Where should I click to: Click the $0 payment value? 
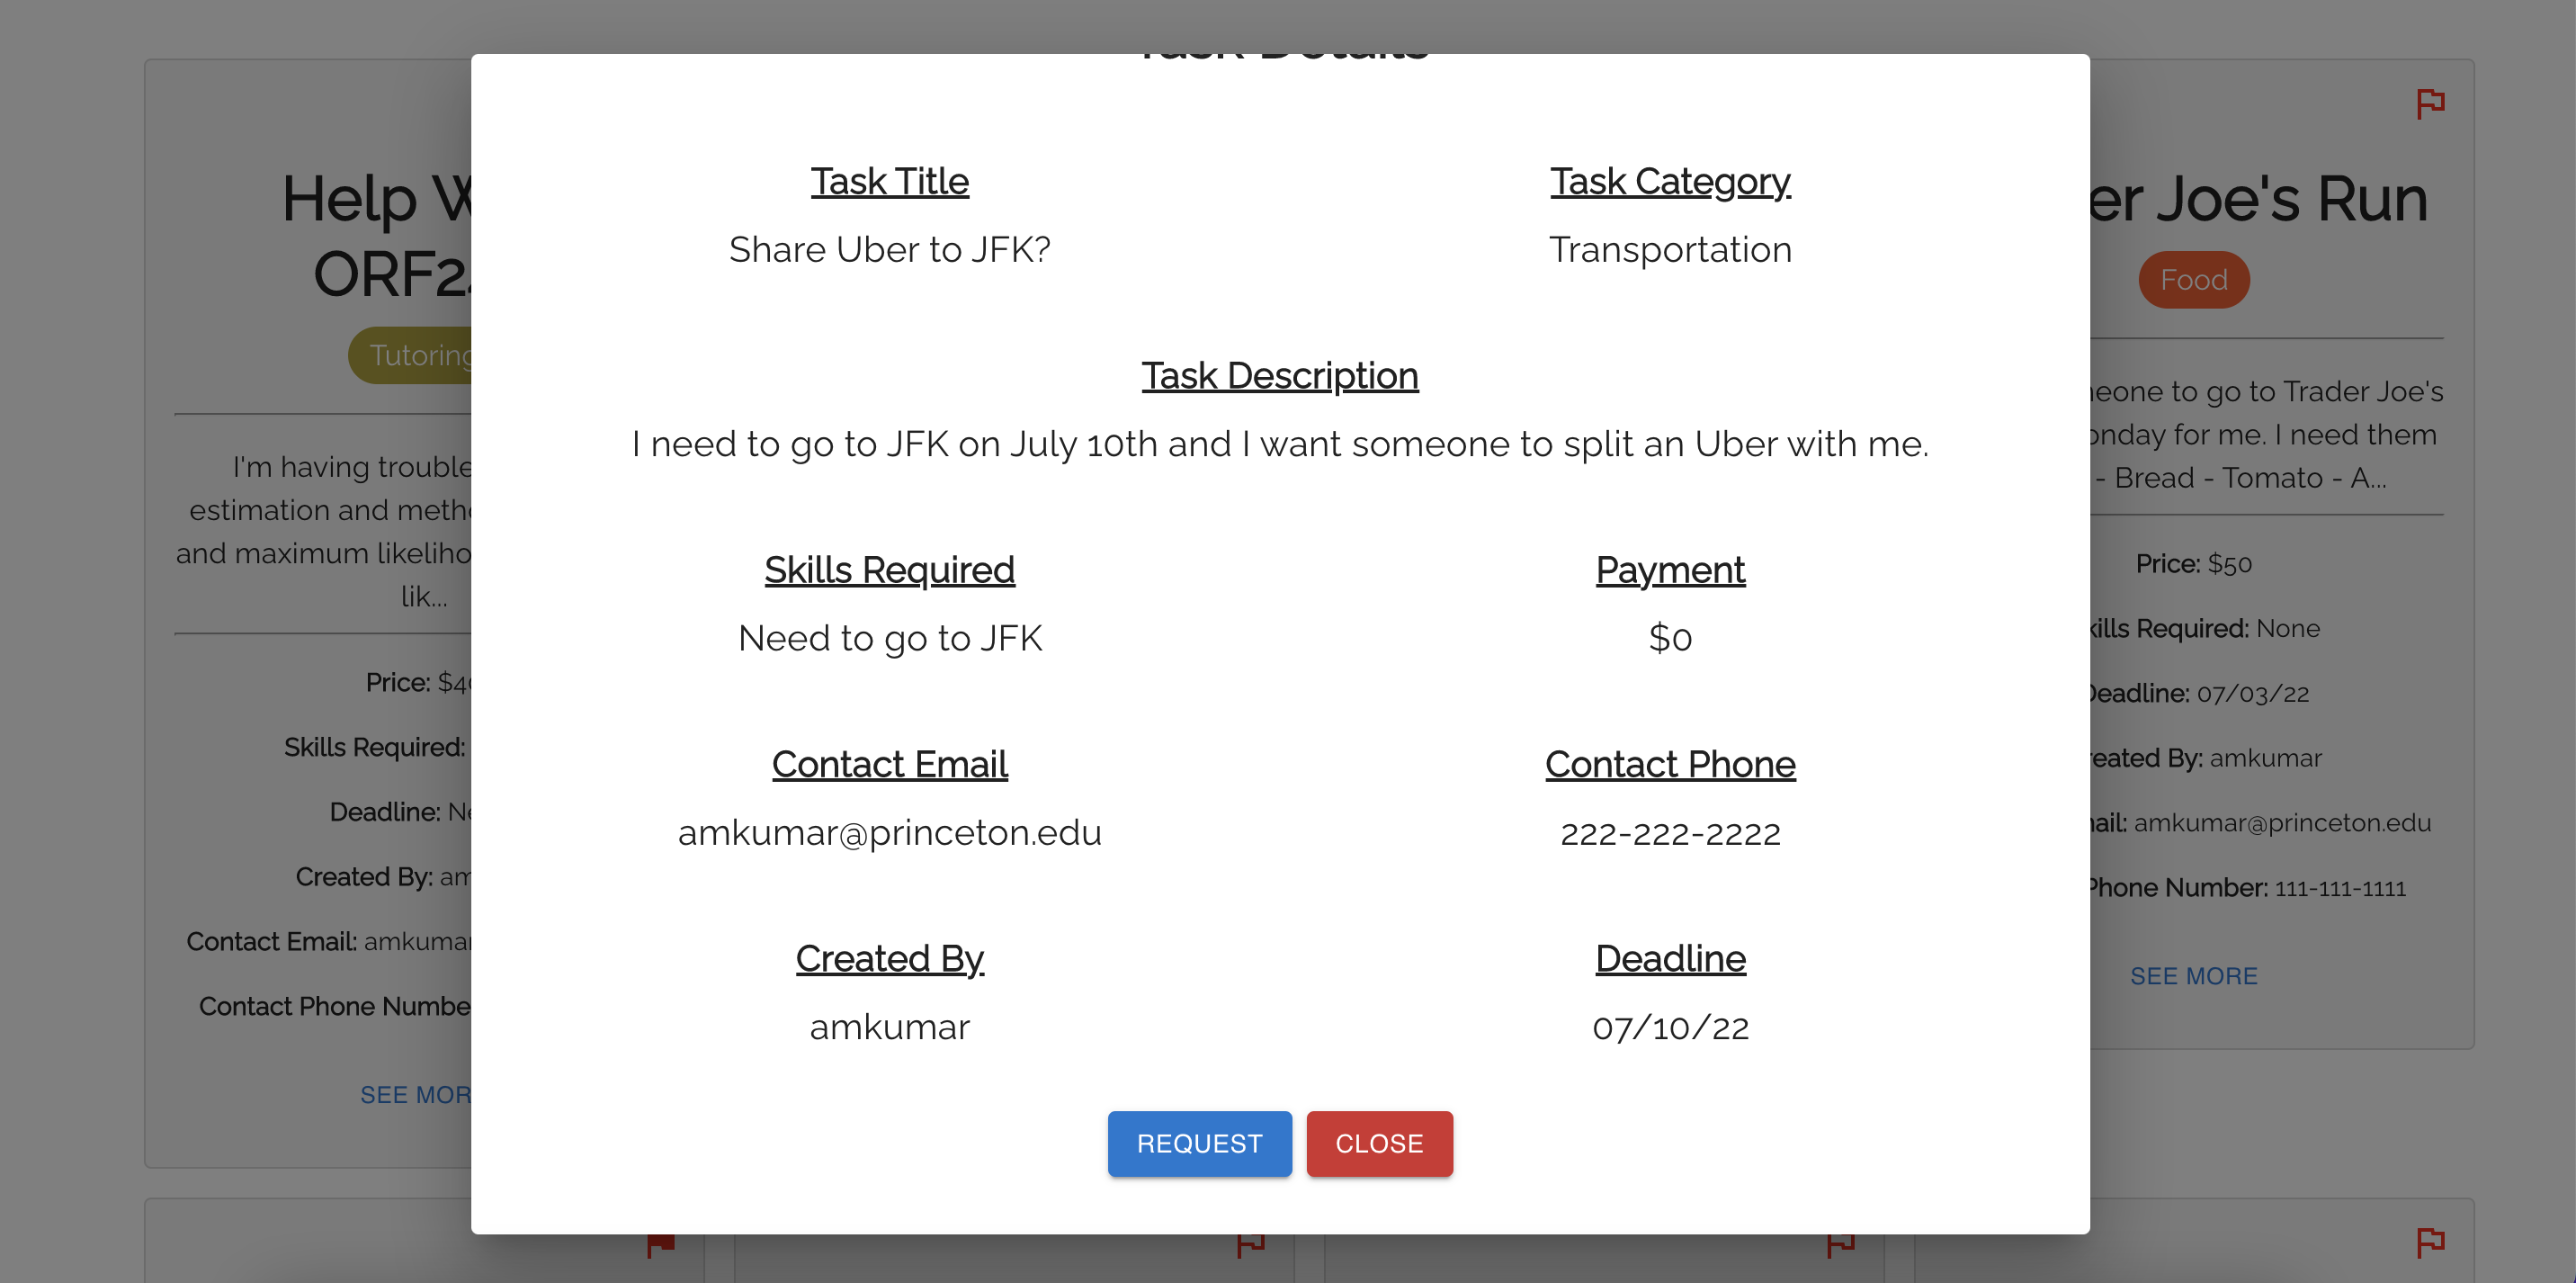click(x=1669, y=638)
